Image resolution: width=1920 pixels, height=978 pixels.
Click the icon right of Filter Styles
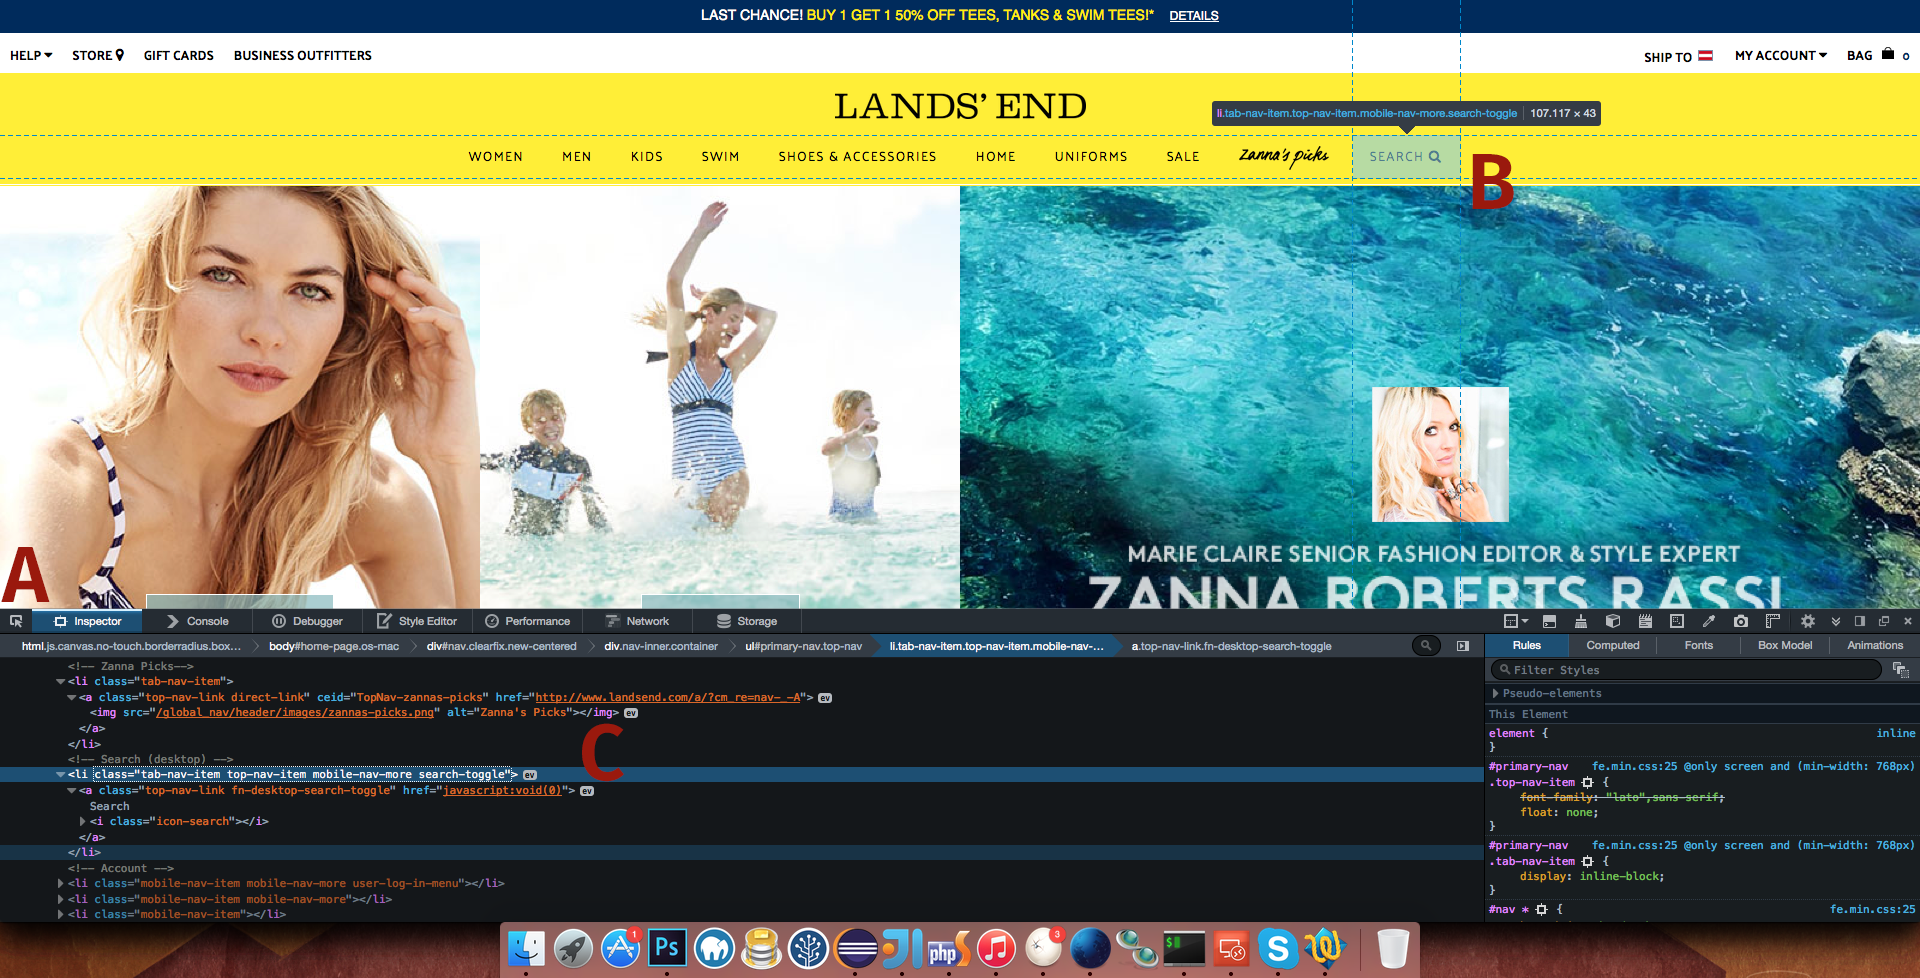(x=1900, y=670)
